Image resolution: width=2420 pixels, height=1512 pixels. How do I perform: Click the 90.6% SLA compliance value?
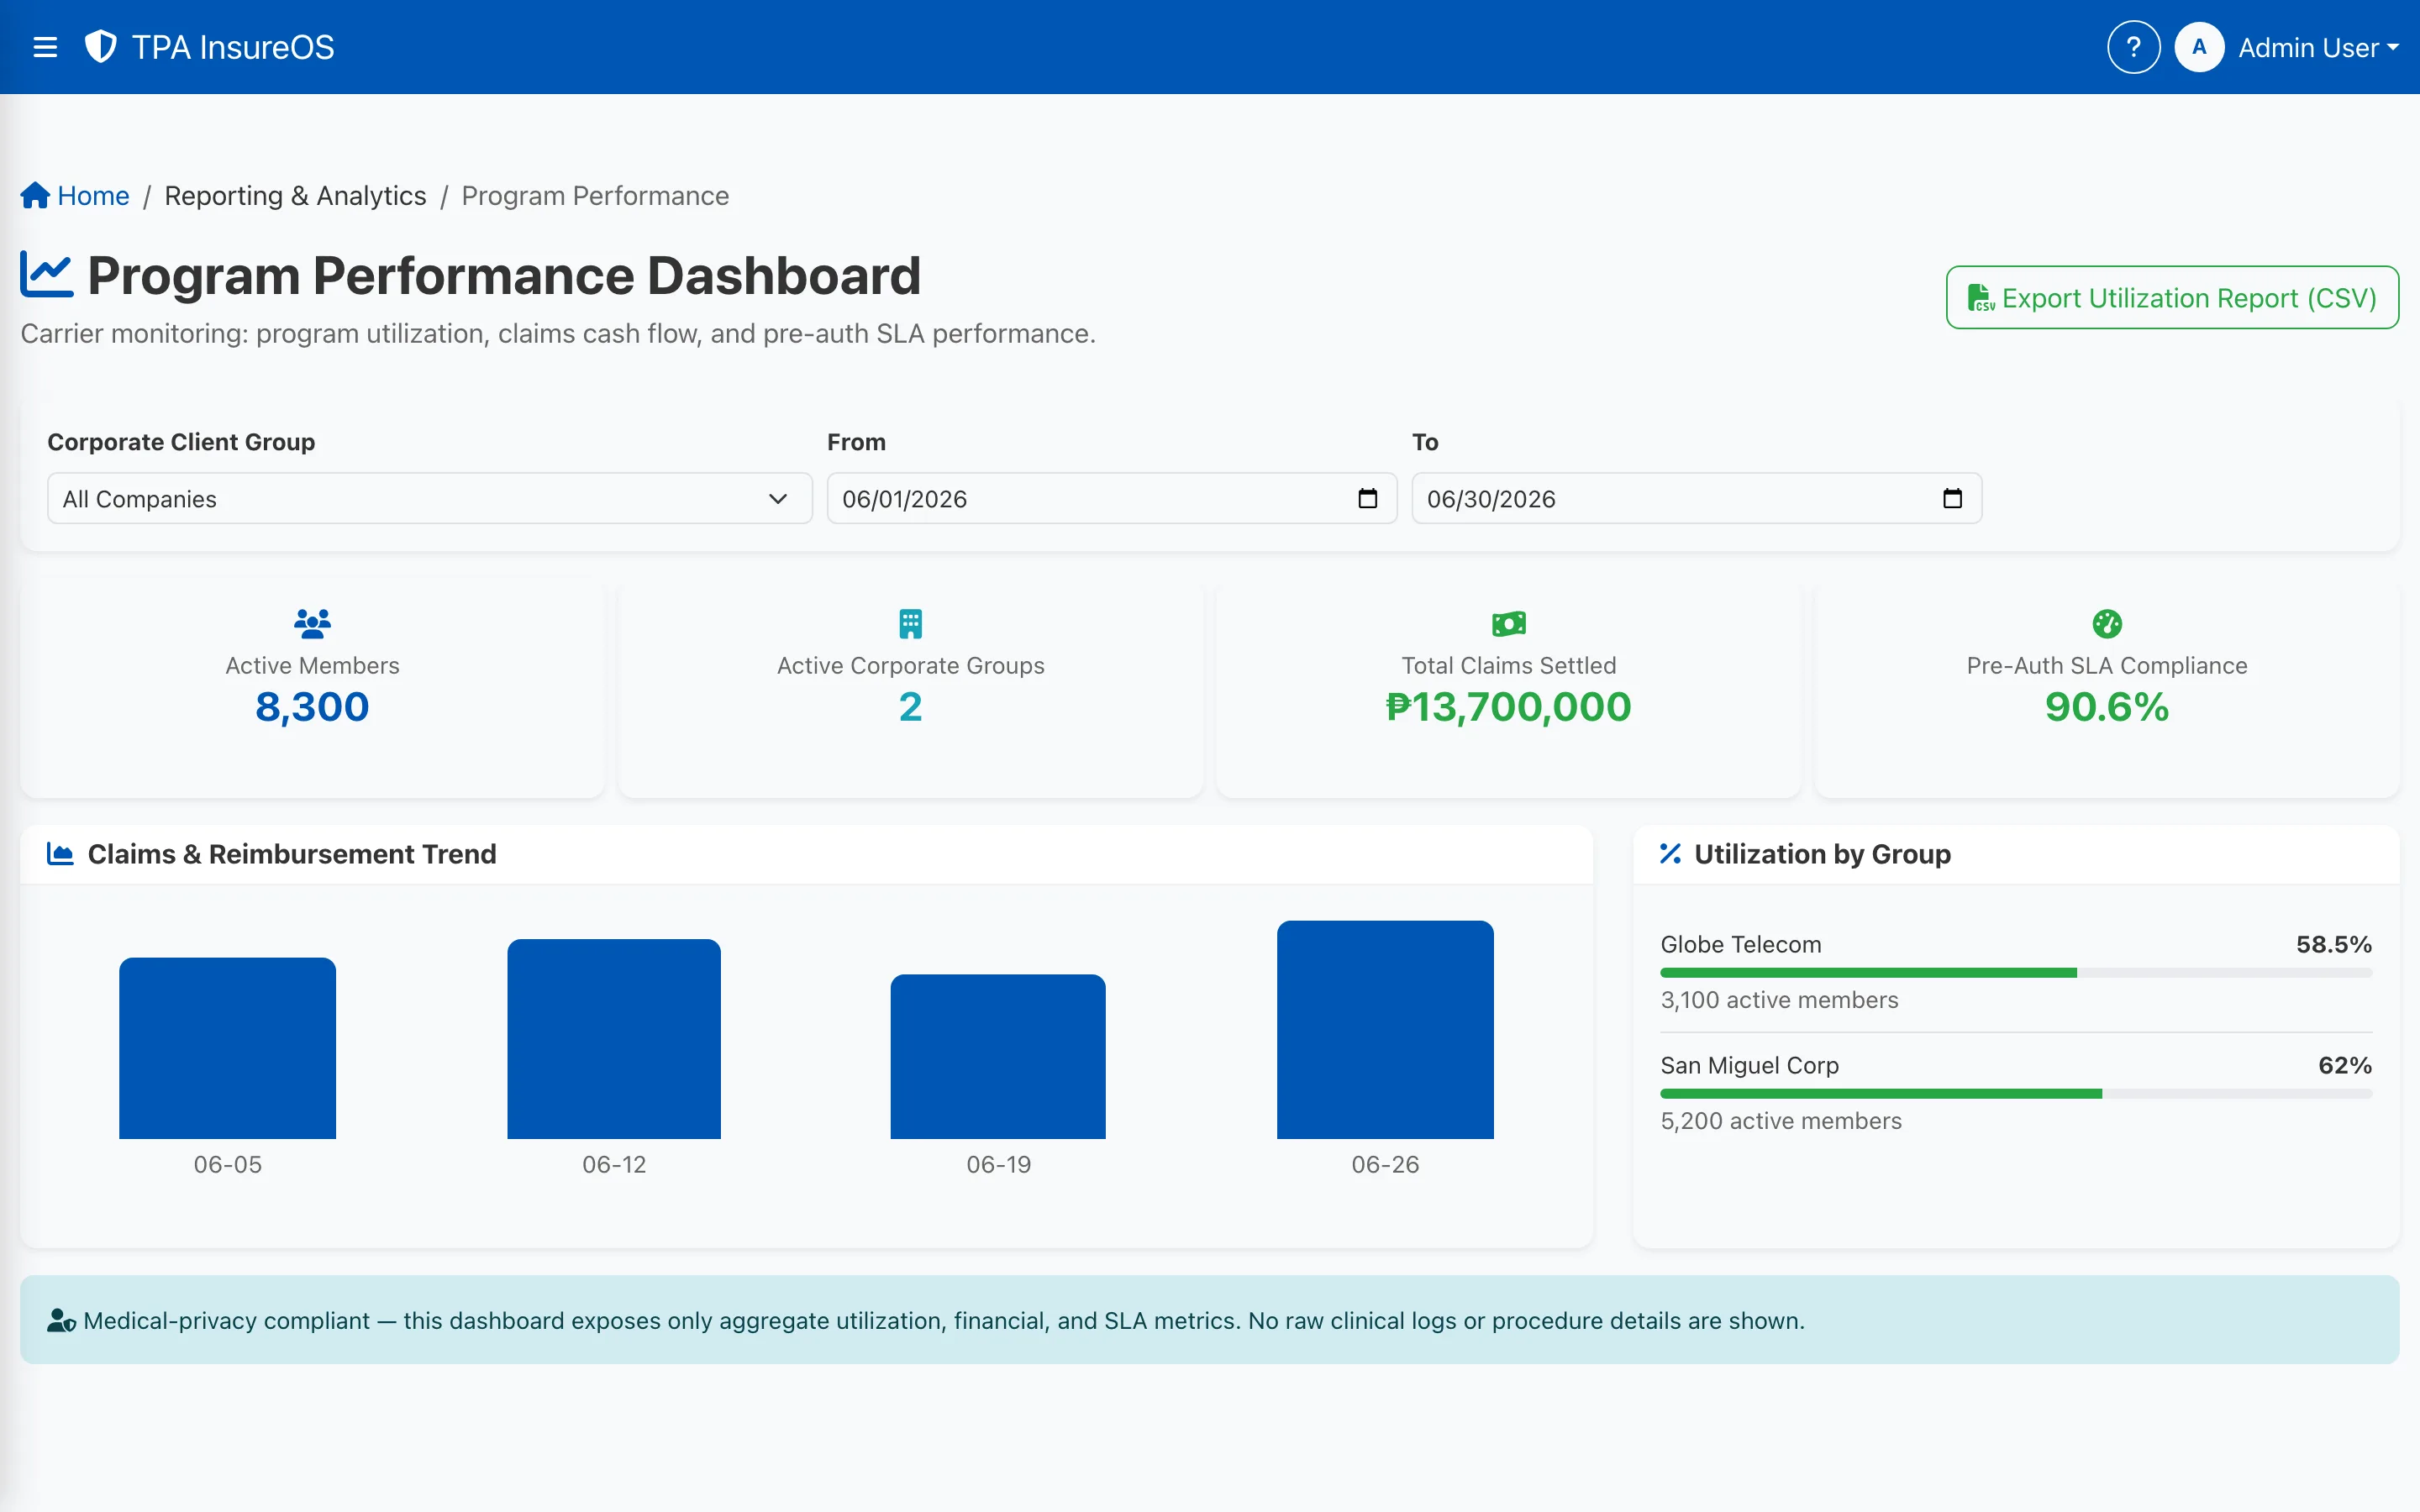(2106, 707)
